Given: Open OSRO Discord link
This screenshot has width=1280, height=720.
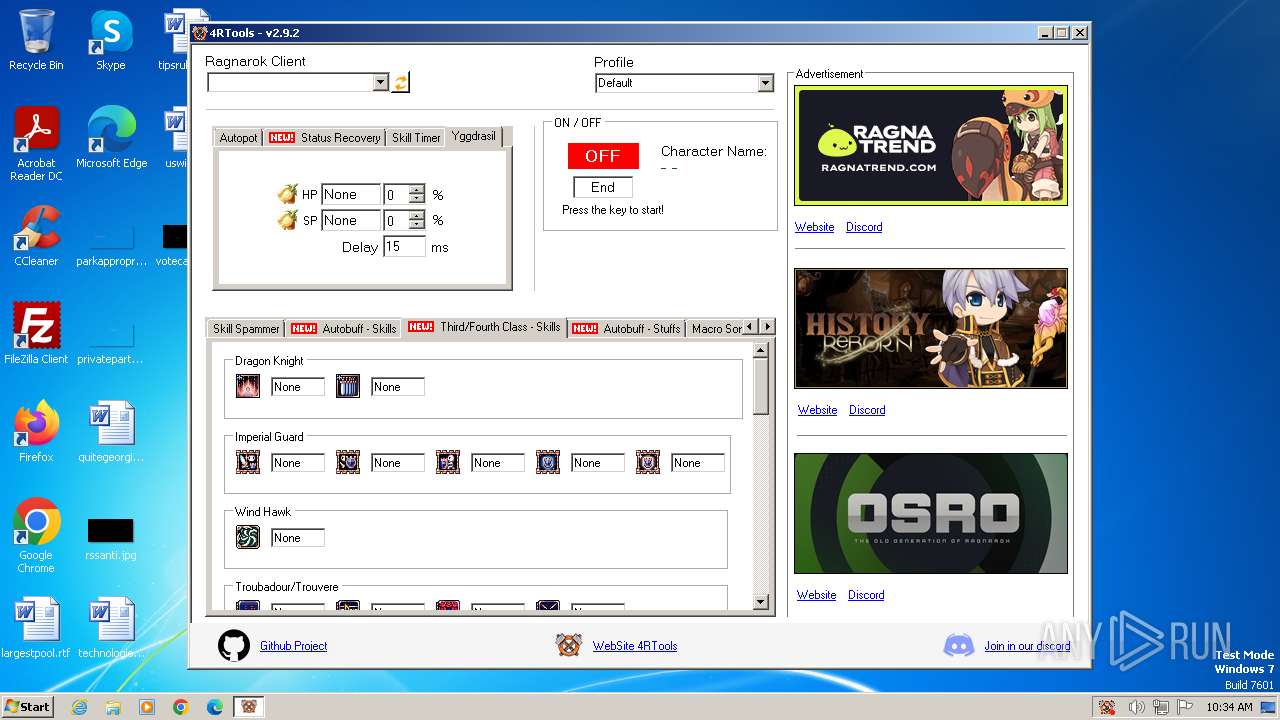Looking at the screenshot, I should pos(866,595).
